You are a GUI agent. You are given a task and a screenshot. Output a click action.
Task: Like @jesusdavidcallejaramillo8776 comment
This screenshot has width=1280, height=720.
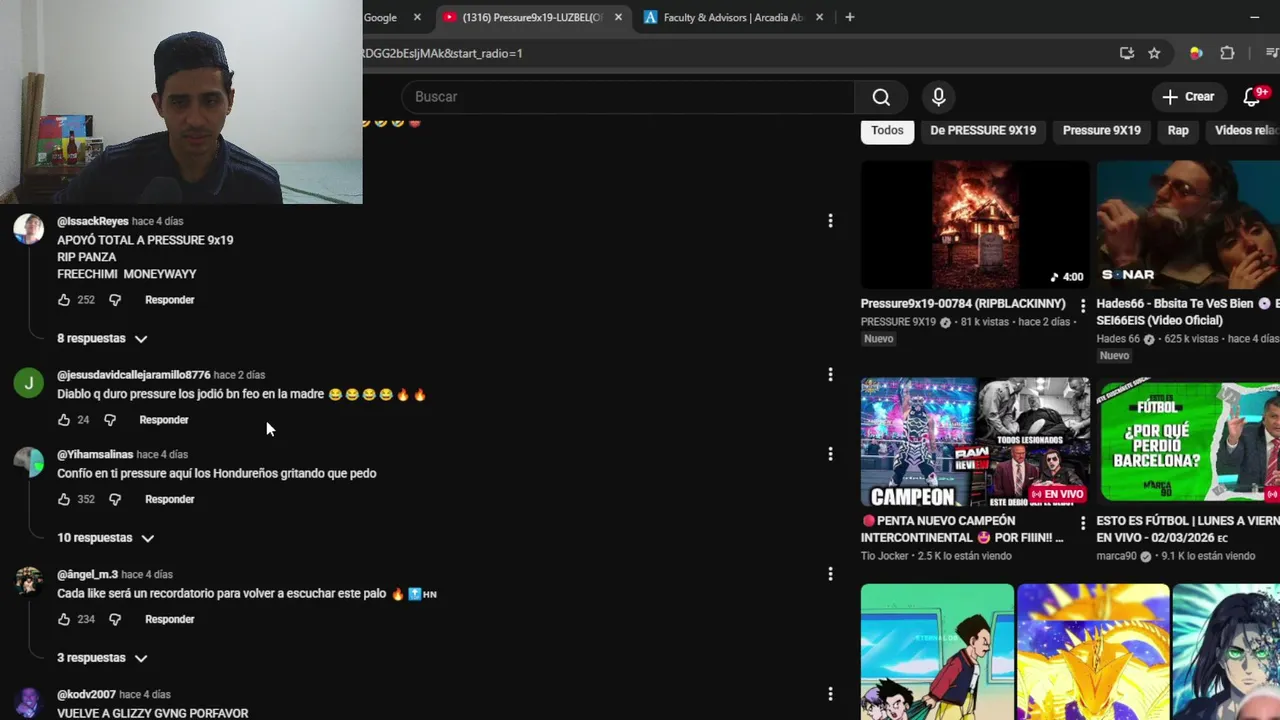pos(64,420)
